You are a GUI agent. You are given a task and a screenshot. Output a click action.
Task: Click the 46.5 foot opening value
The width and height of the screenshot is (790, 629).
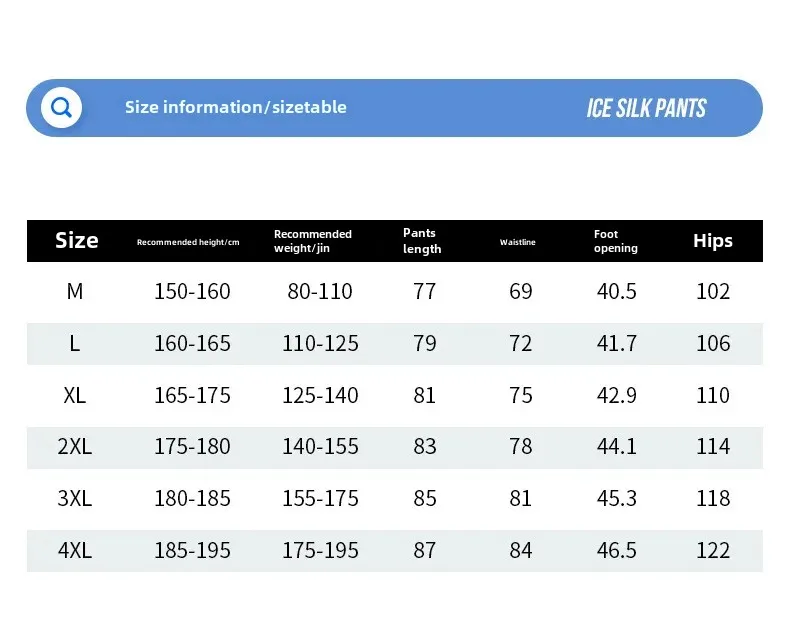617,550
